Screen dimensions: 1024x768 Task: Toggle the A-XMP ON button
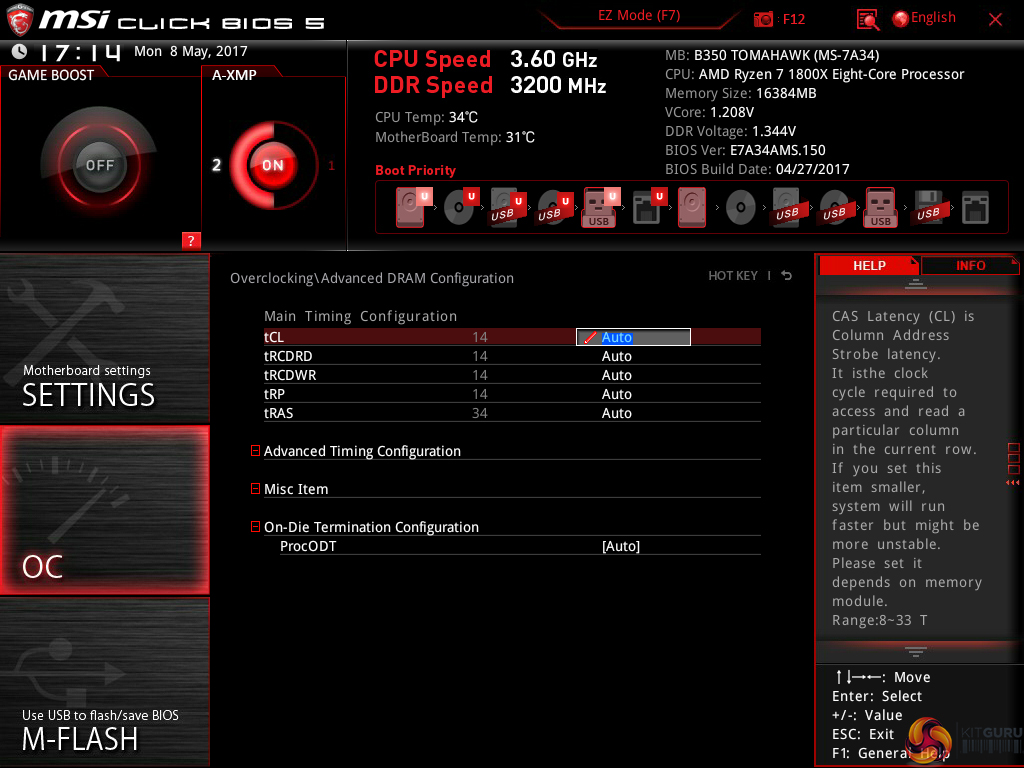pyautogui.click(x=273, y=165)
